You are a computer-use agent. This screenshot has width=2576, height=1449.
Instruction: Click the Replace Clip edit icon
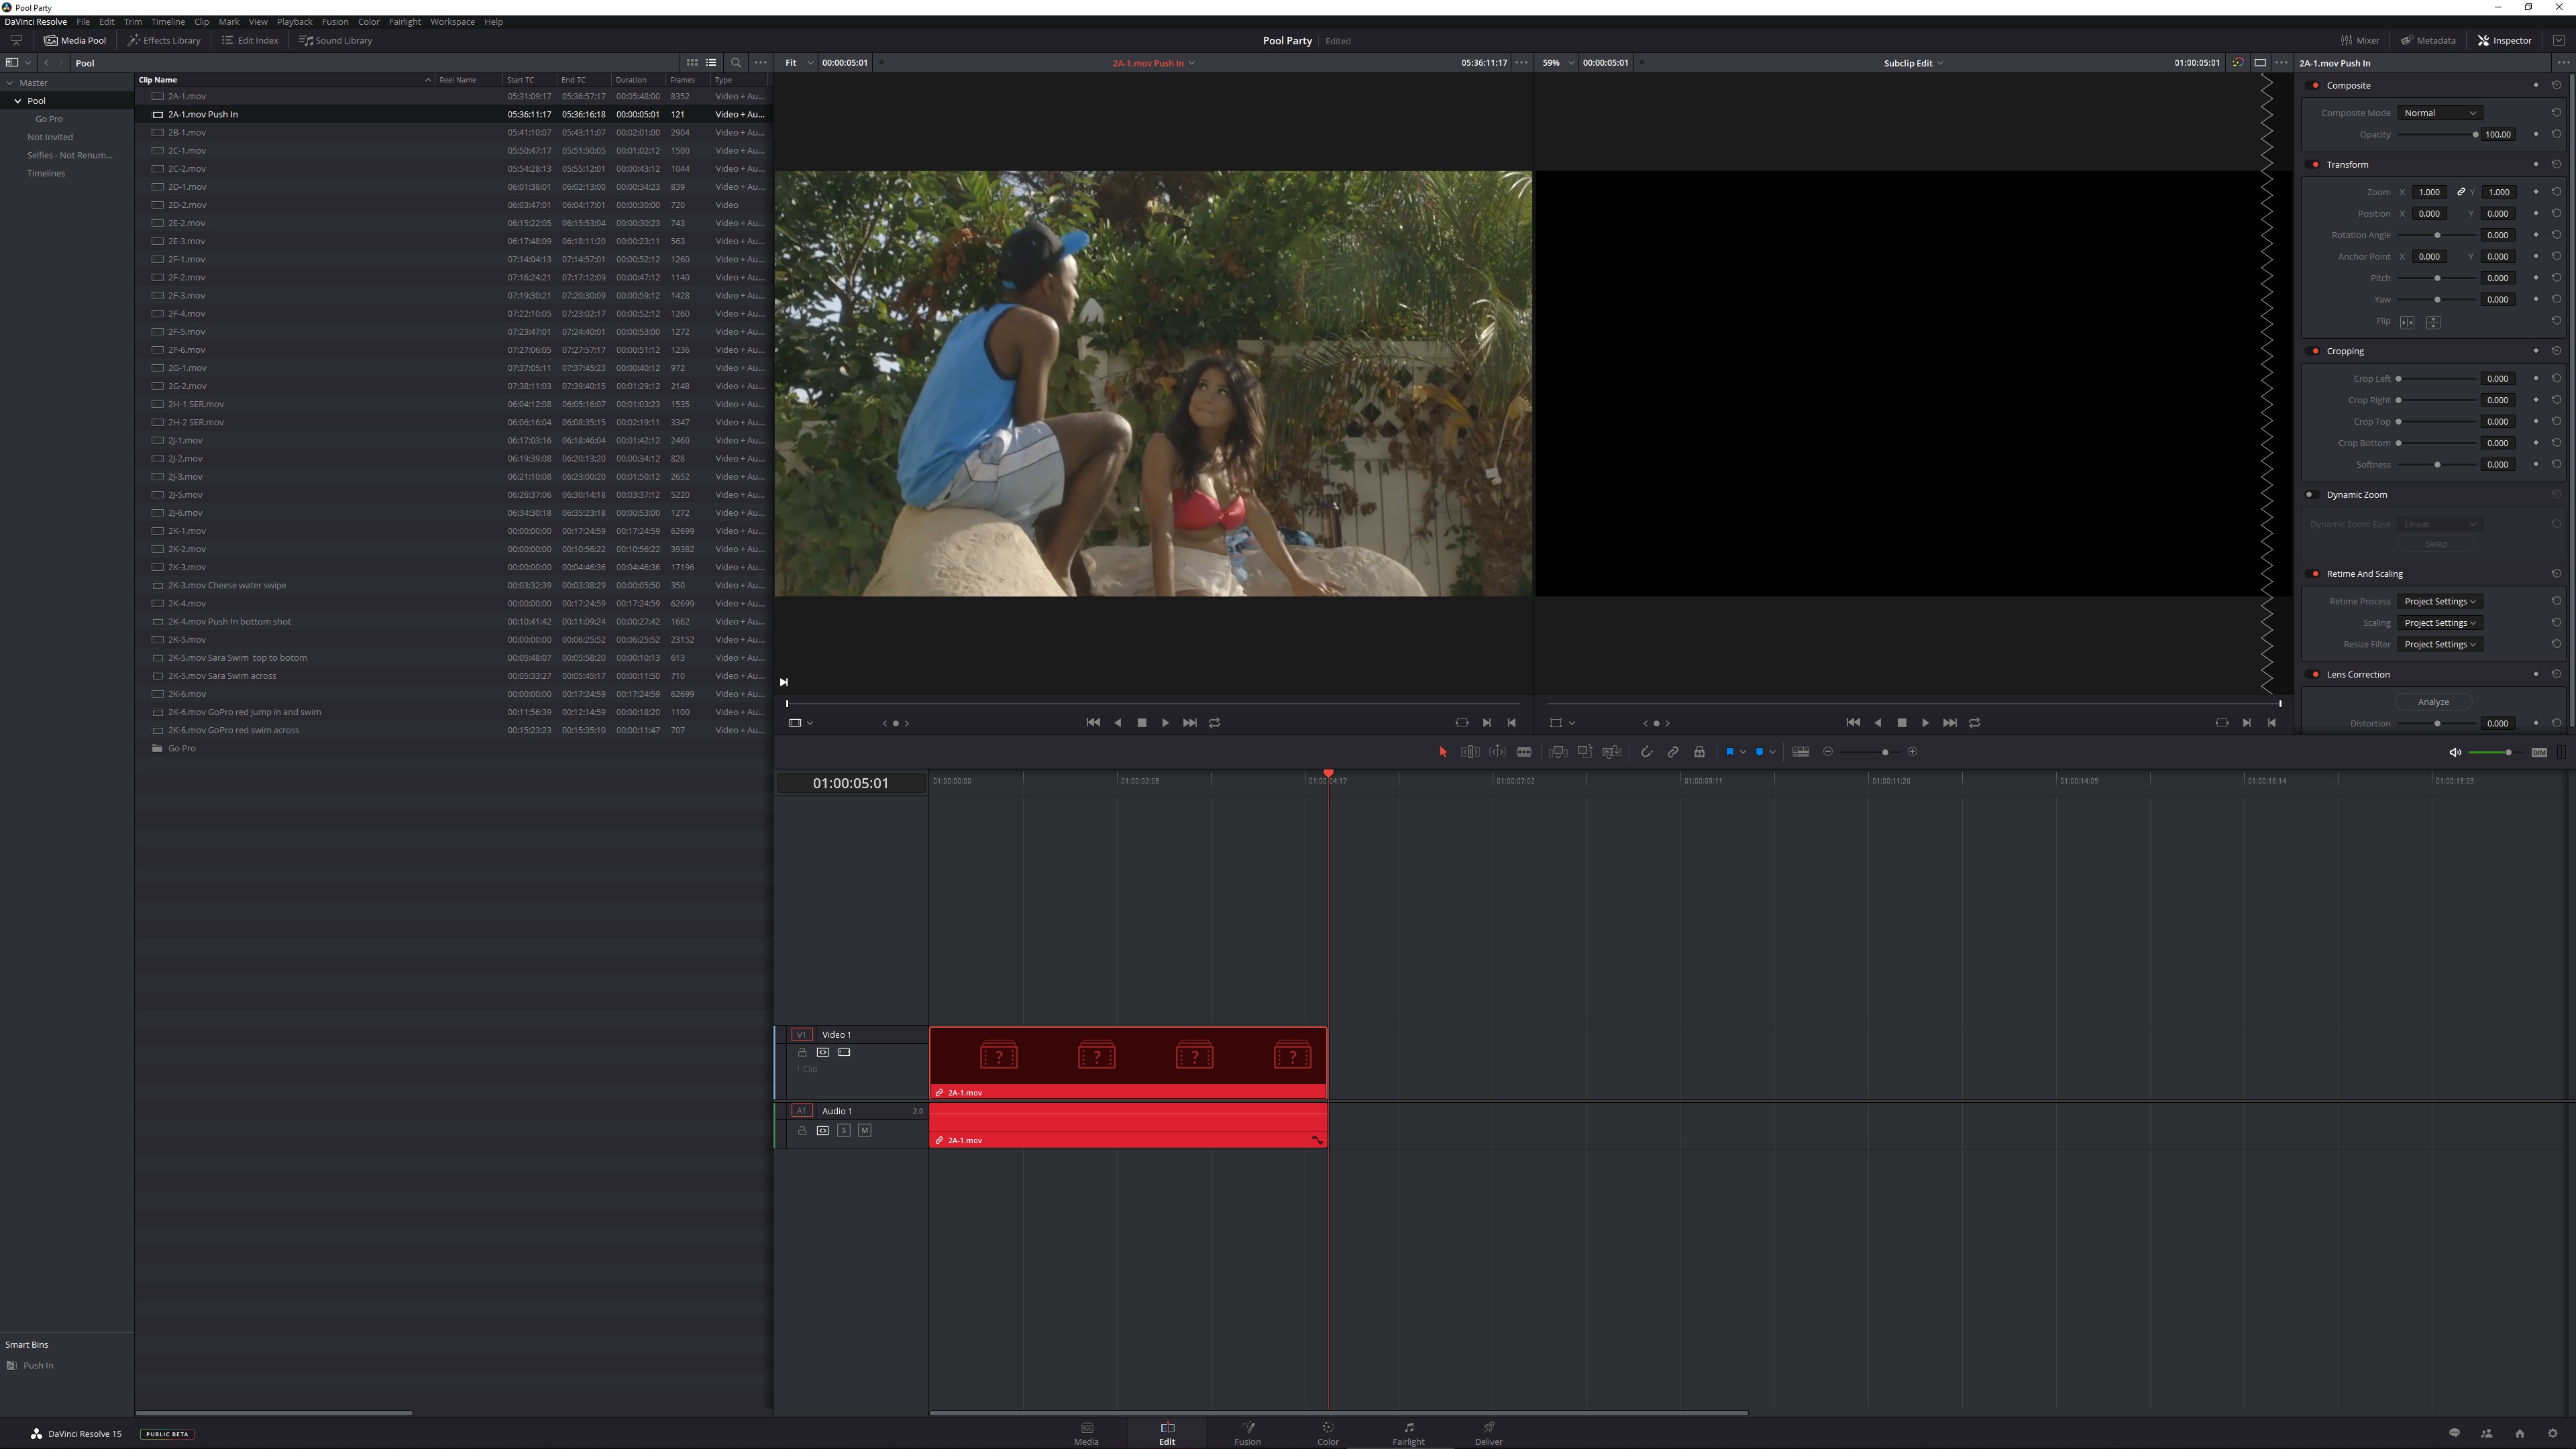(1612, 752)
